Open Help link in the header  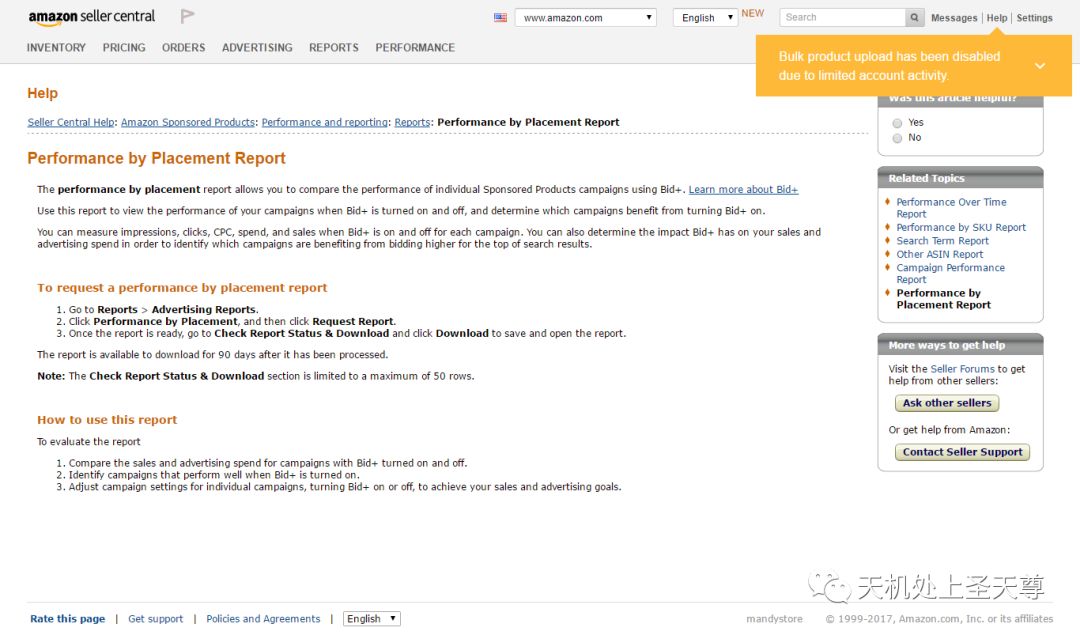pyautogui.click(x=997, y=18)
